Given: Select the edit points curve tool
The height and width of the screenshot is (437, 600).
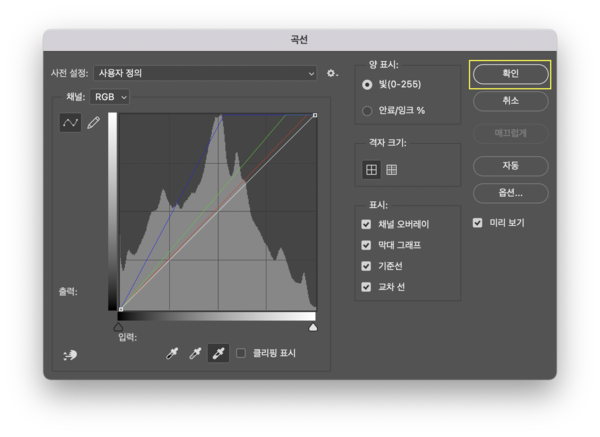Looking at the screenshot, I should coord(70,122).
